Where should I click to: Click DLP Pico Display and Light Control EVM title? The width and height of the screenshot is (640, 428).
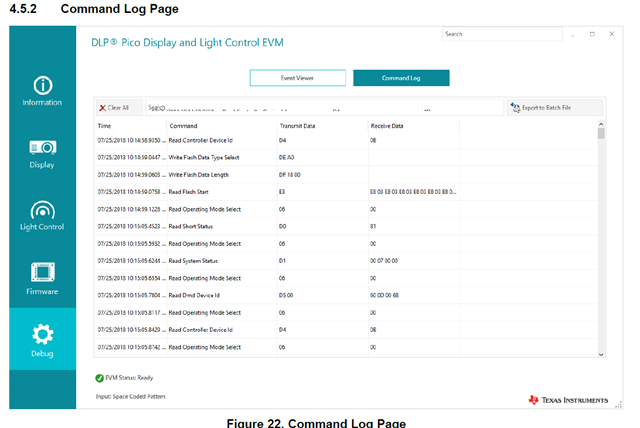(x=187, y=42)
